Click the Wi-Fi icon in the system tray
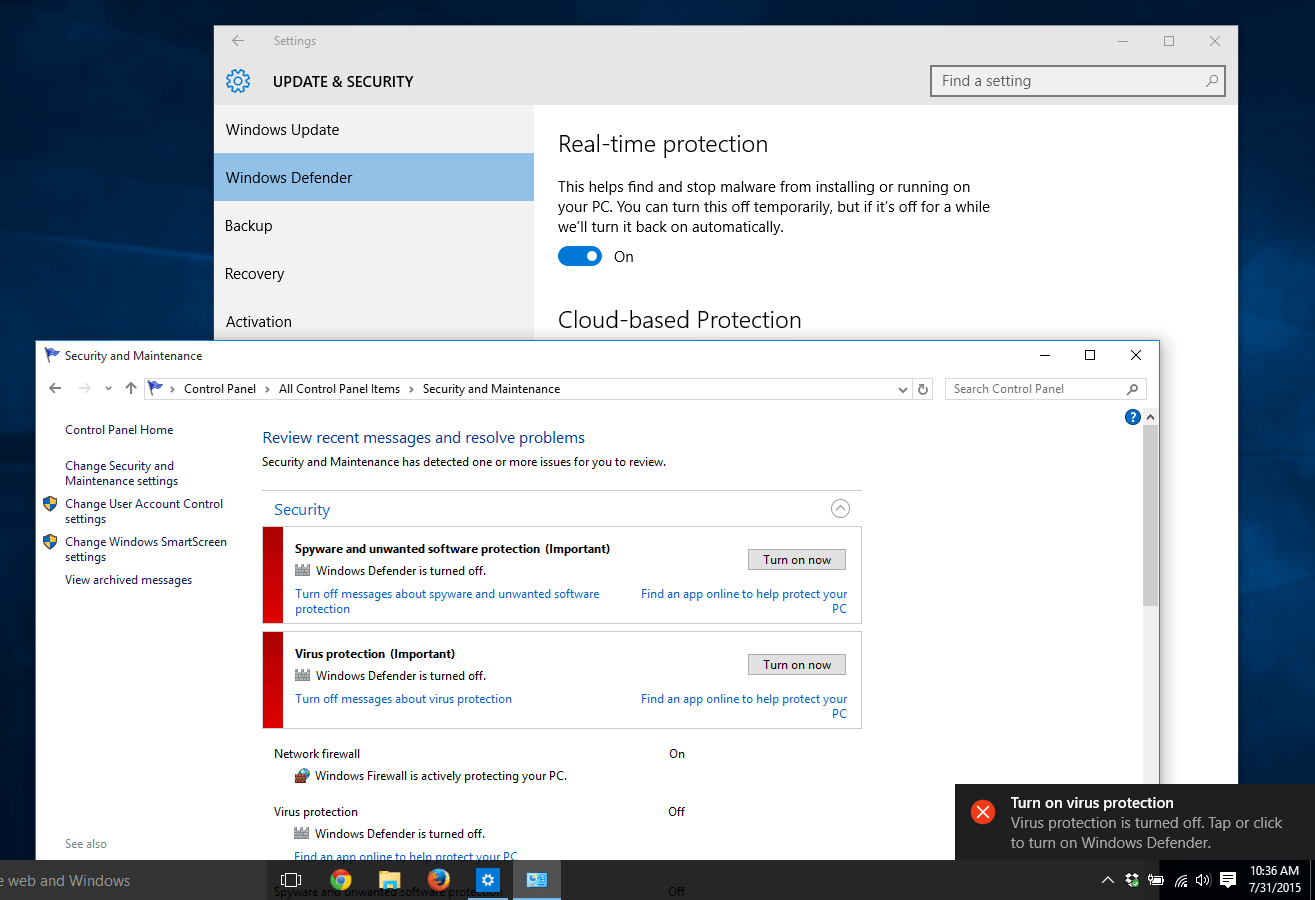Screen dimensions: 1315x900 tap(1179, 880)
